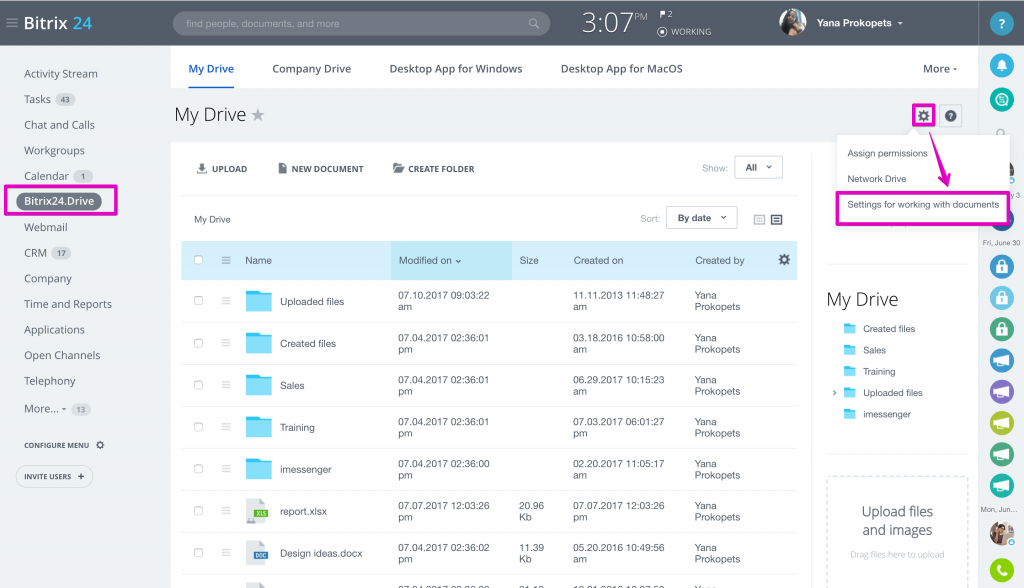Click the flag counter icon near clock

(665, 14)
